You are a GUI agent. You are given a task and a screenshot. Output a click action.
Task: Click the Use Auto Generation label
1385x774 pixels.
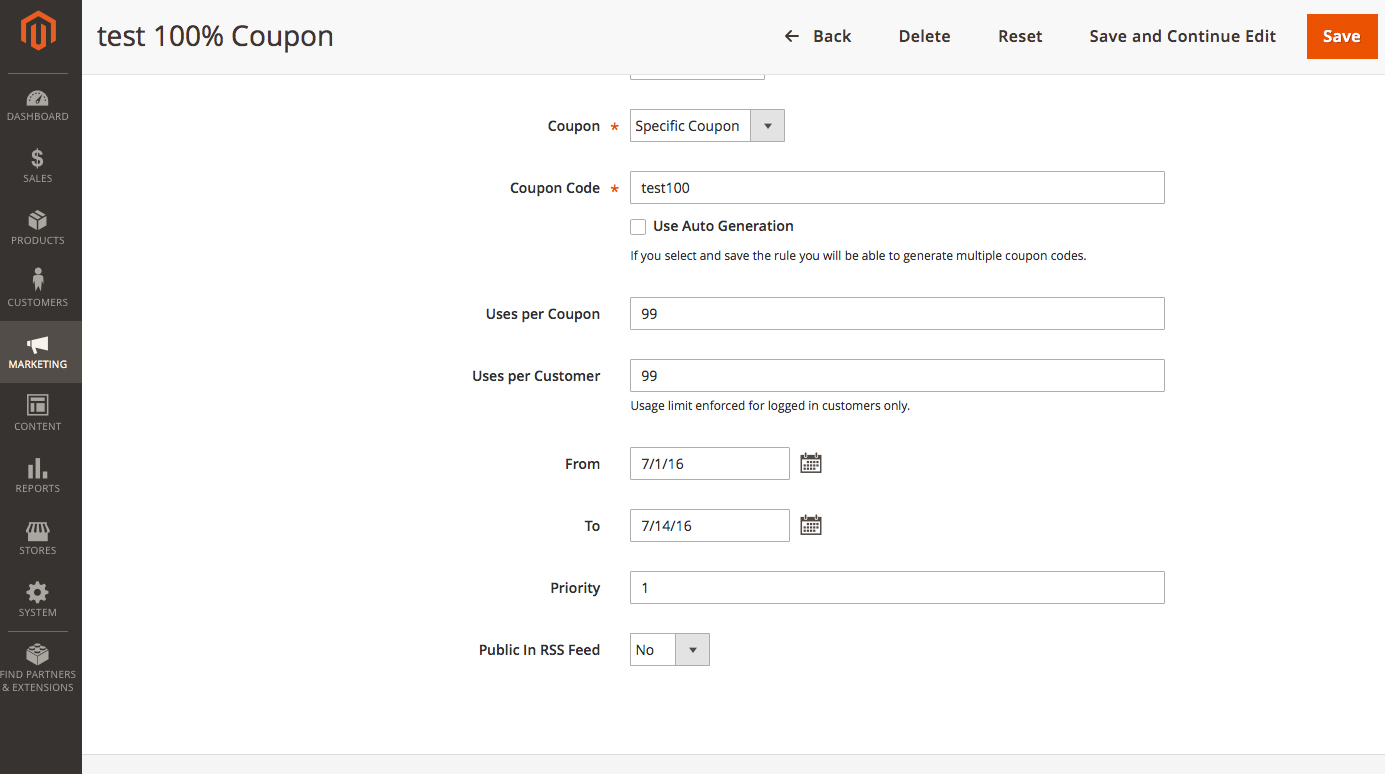tap(723, 226)
